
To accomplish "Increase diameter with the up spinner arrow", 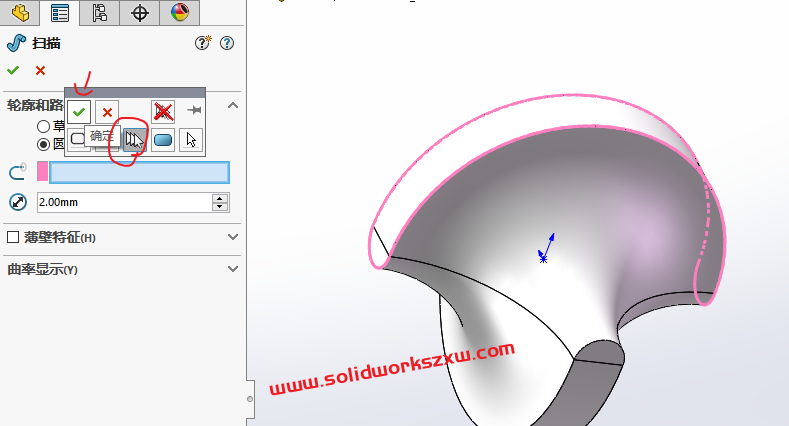I will pyautogui.click(x=220, y=198).
